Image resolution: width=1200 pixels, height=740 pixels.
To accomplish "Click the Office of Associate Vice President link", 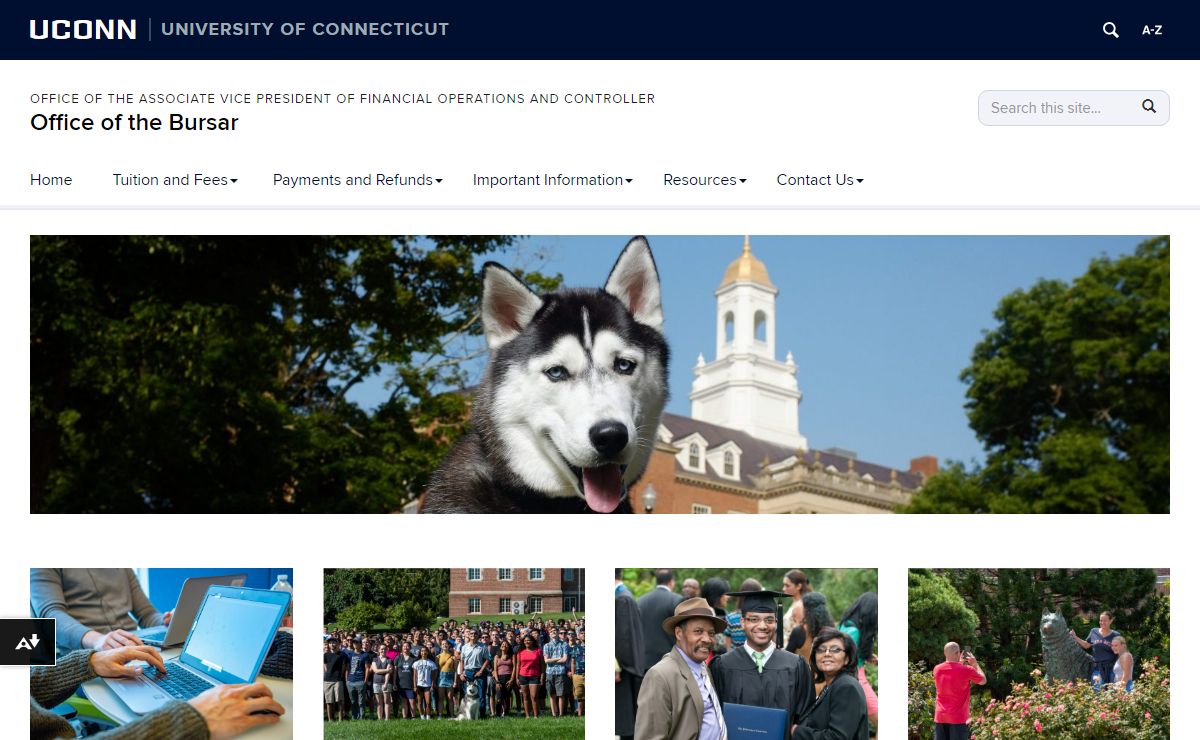I will [342, 99].
